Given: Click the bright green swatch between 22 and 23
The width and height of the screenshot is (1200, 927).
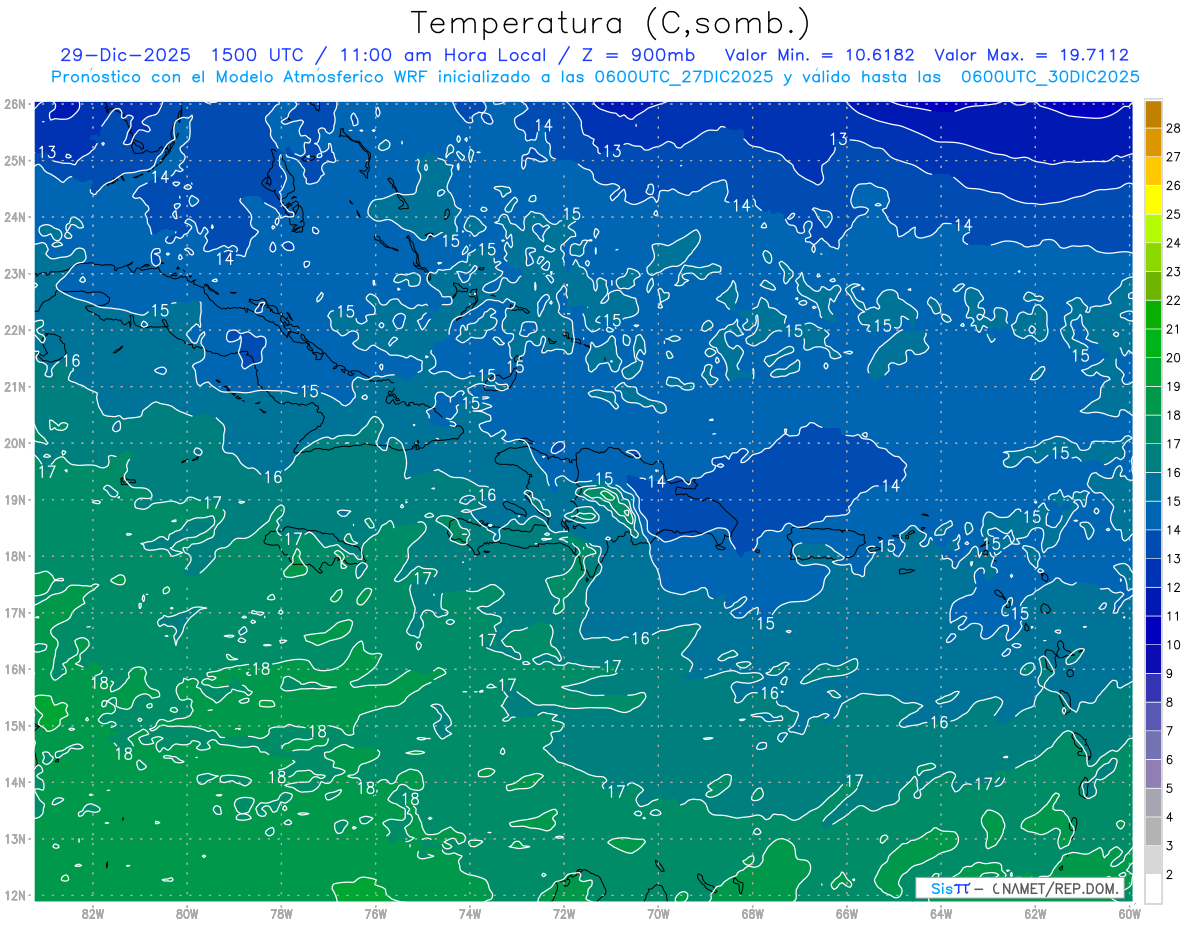Looking at the screenshot, I should 1153,286.
